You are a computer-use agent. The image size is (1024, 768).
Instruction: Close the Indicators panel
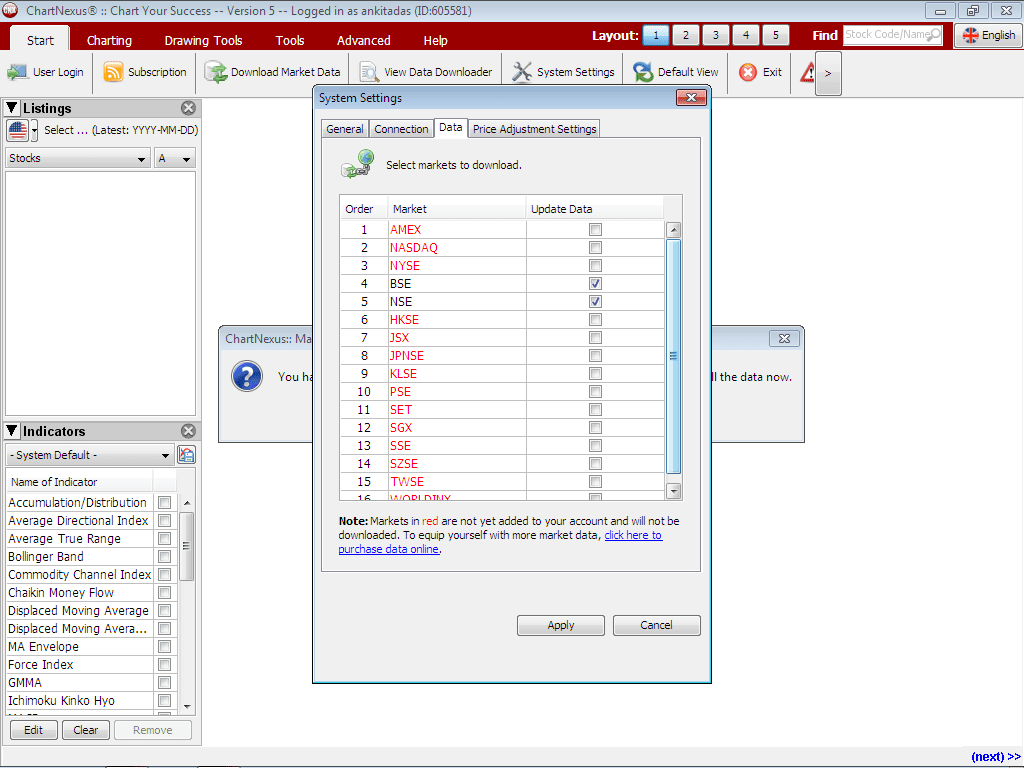pyautogui.click(x=188, y=431)
